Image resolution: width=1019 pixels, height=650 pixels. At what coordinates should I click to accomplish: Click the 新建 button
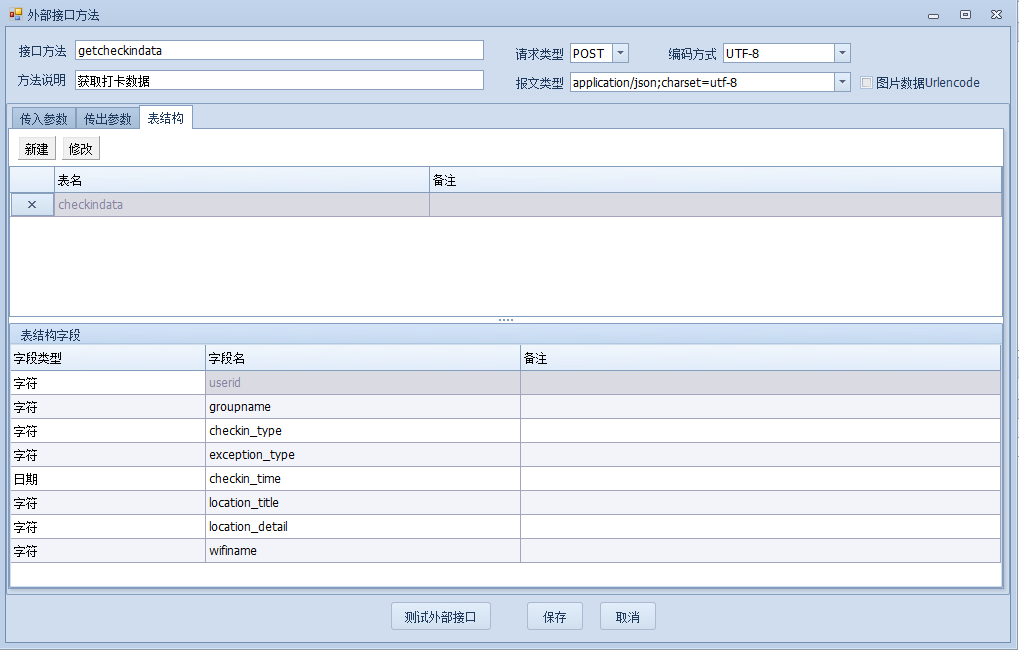[x=37, y=149]
